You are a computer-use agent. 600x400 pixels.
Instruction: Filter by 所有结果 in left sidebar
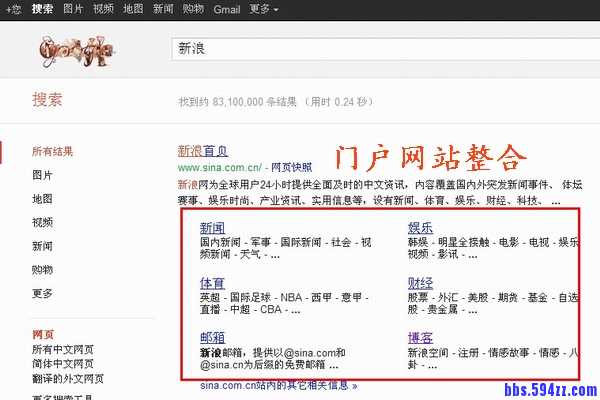click(x=52, y=152)
